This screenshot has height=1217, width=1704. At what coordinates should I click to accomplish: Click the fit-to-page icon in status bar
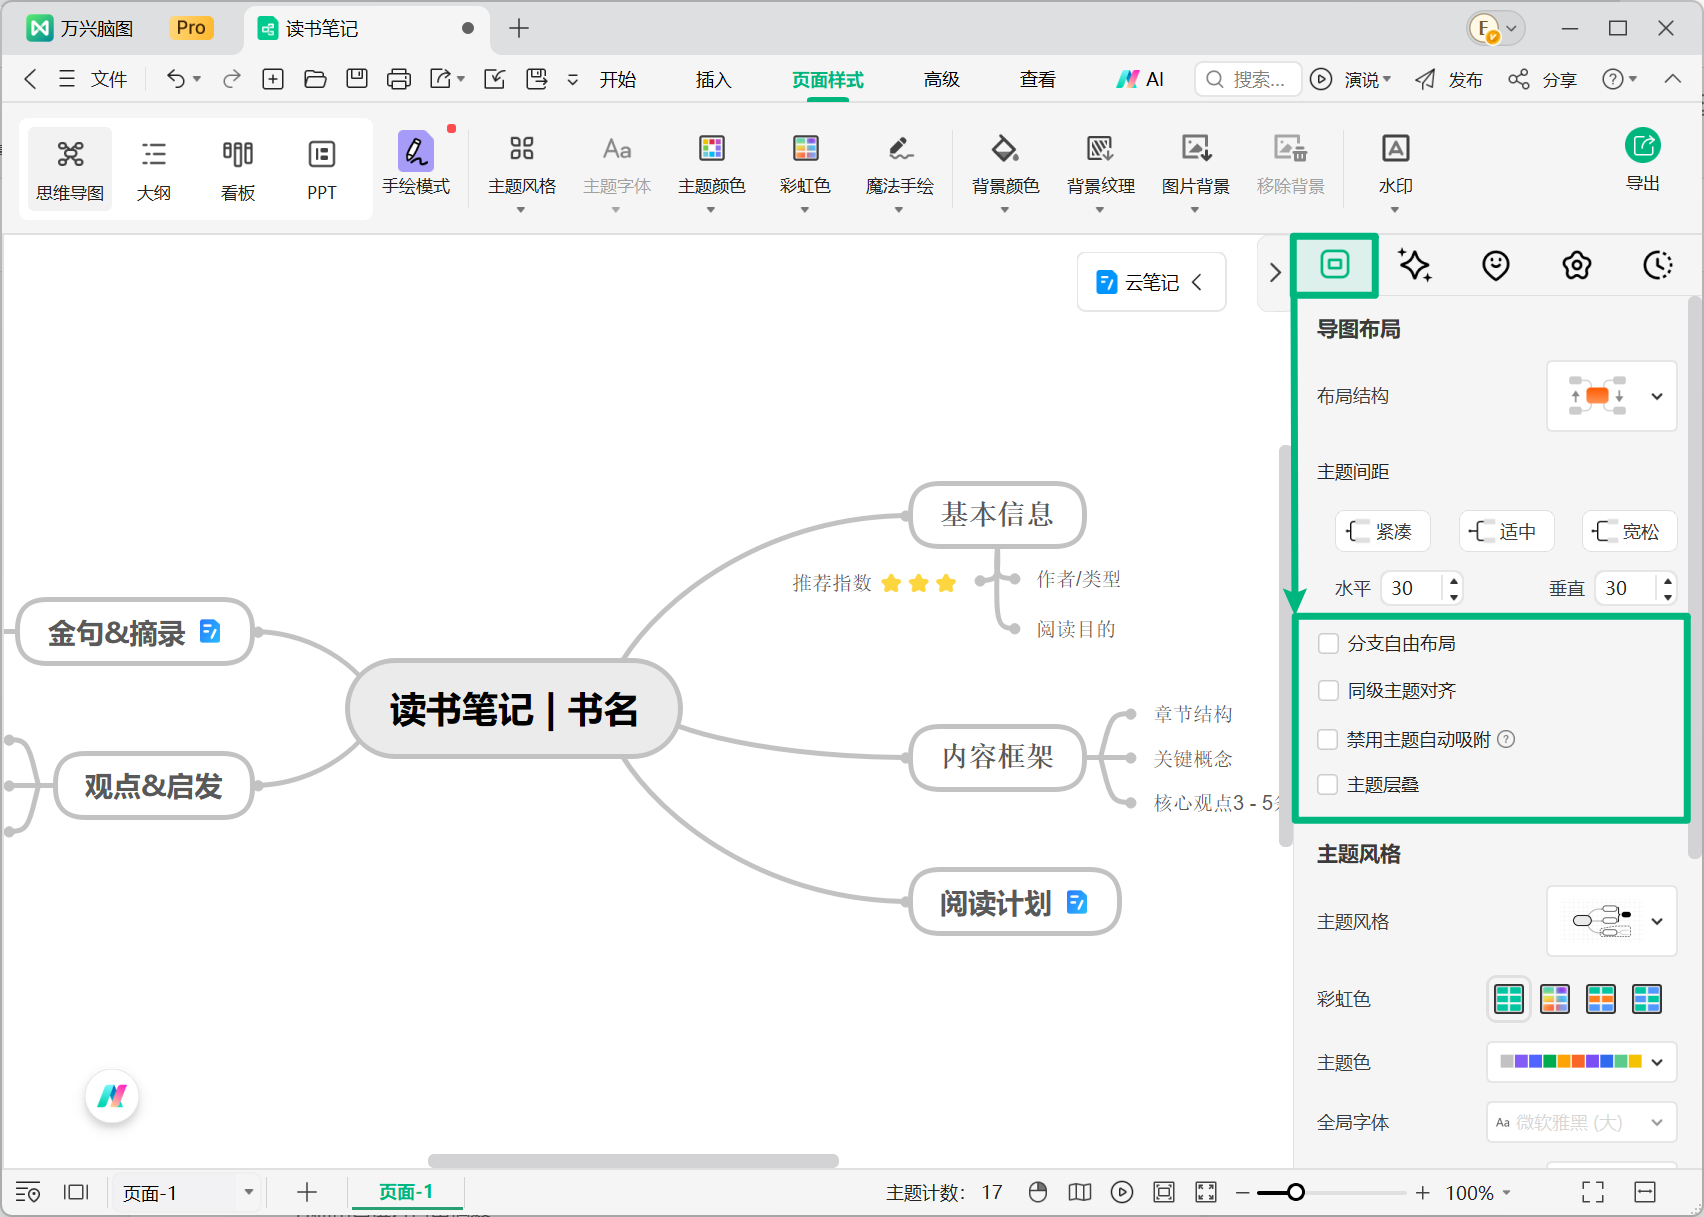coord(1164,1192)
